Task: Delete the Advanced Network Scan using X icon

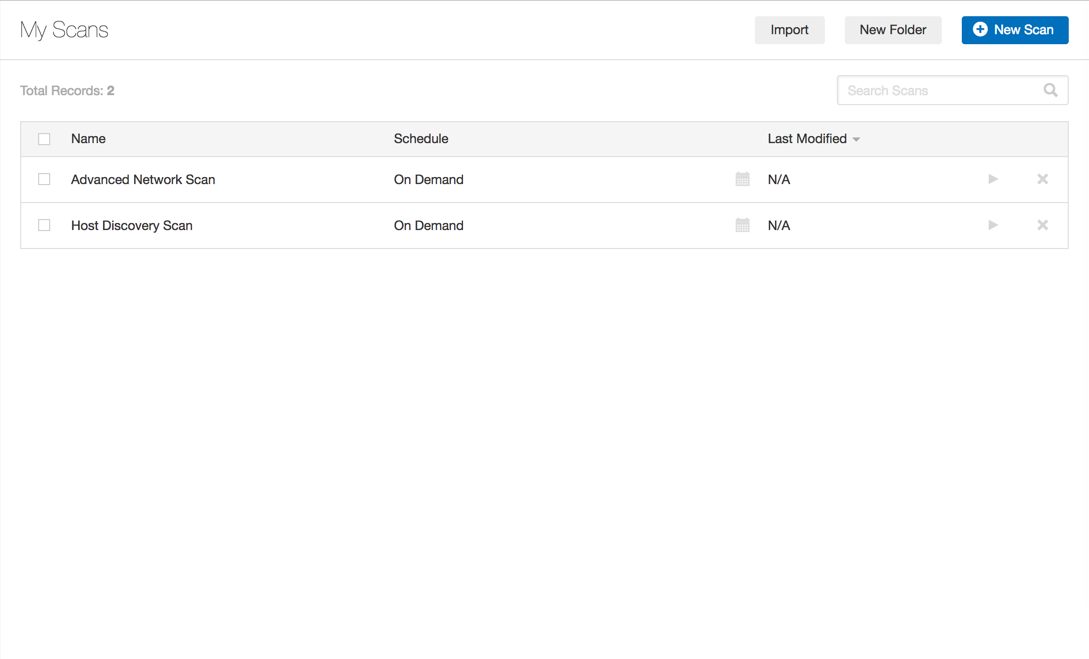Action: click(x=1042, y=180)
